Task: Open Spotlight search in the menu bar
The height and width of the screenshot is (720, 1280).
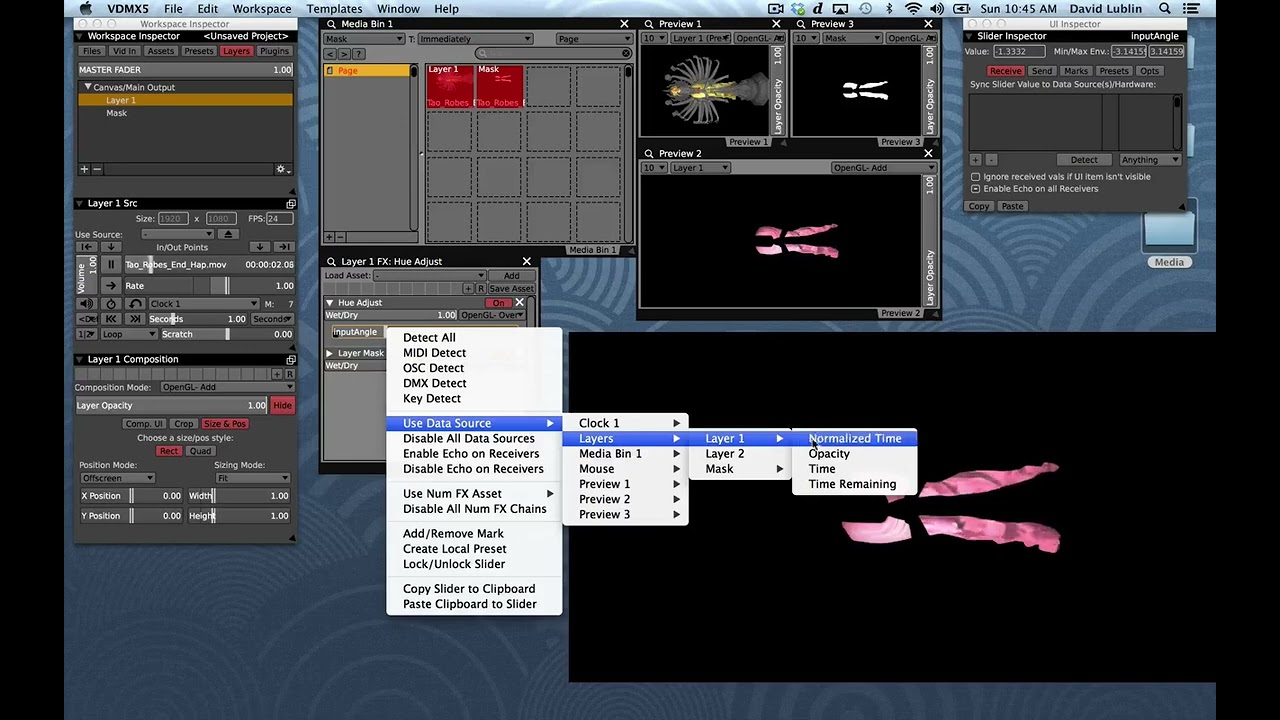Action: click(1165, 9)
